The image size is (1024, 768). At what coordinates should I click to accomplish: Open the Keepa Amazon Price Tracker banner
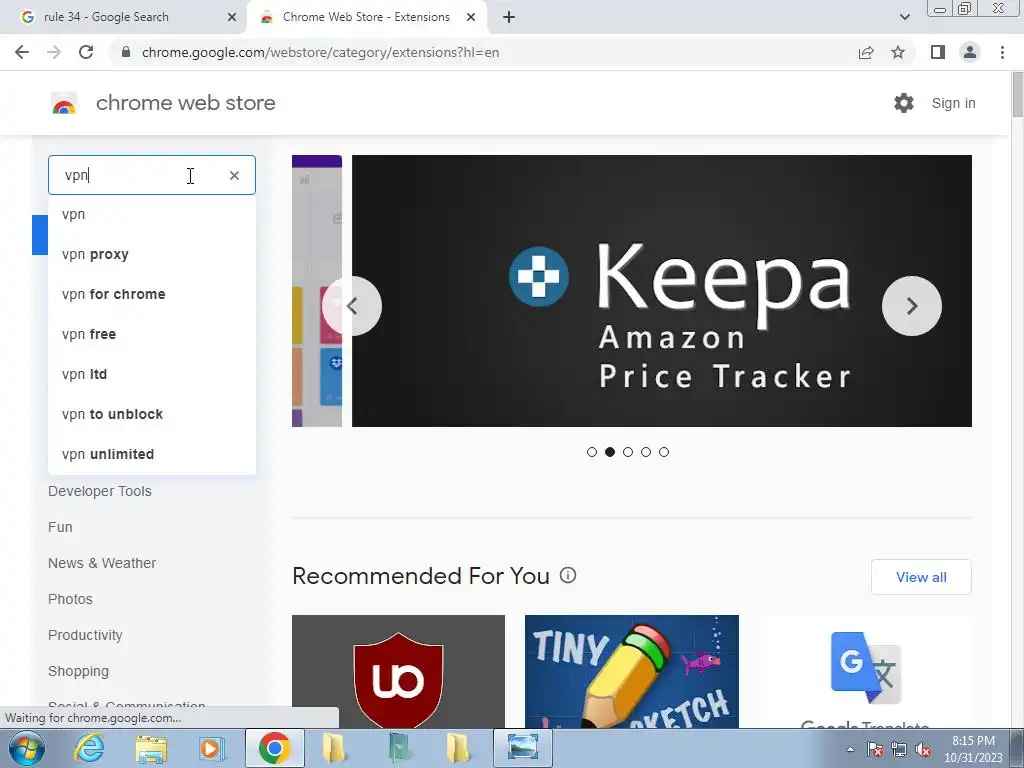click(662, 291)
